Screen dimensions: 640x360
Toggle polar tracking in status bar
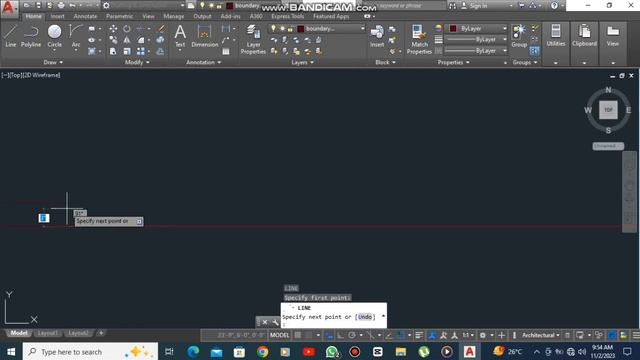[352, 335]
